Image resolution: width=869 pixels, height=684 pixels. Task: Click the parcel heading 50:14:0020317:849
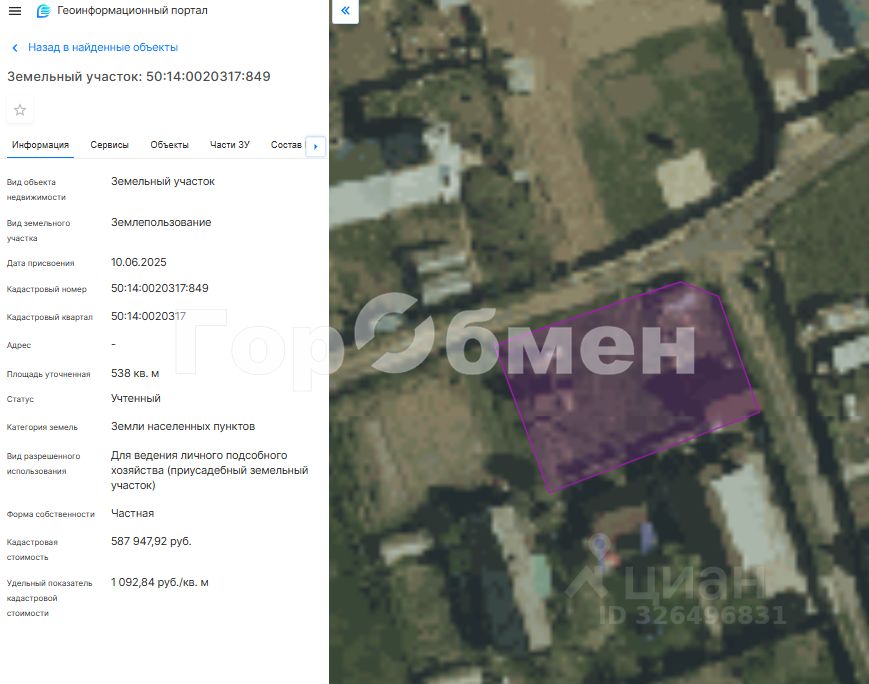[139, 76]
